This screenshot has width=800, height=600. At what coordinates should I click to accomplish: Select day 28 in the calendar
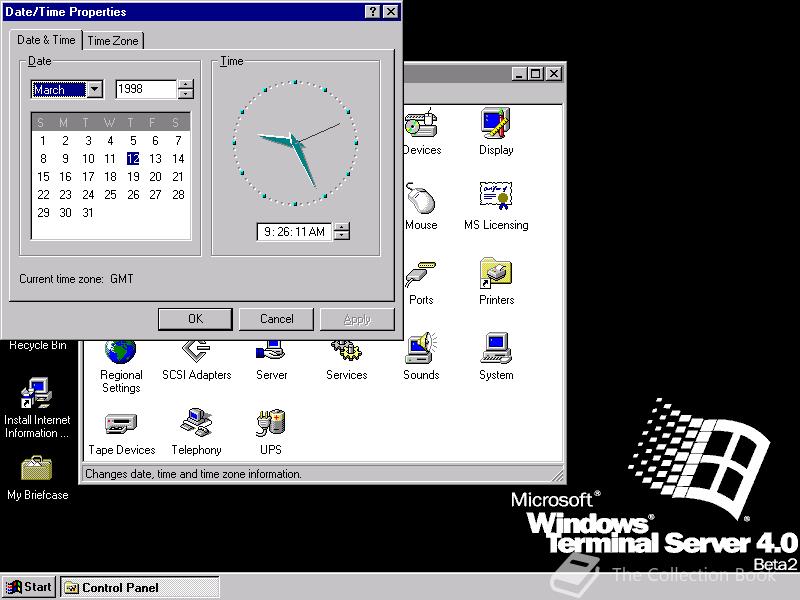pyautogui.click(x=178, y=194)
